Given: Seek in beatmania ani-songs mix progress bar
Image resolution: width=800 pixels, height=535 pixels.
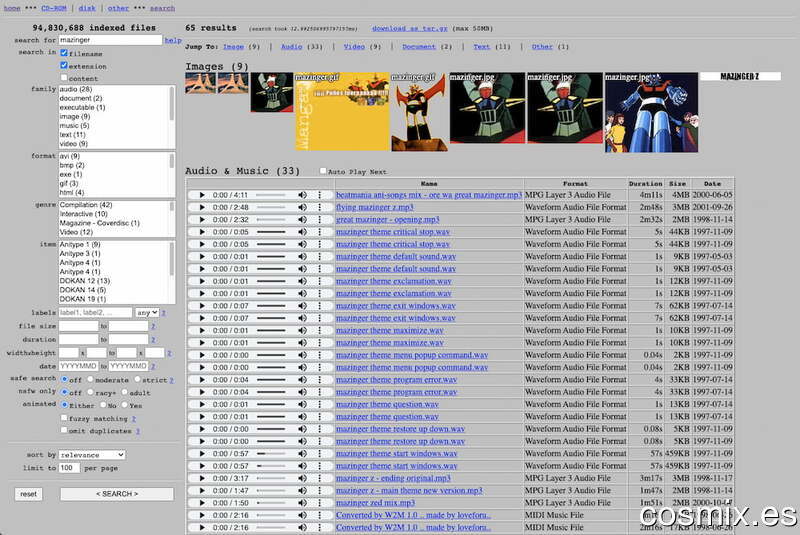Looking at the screenshot, I should point(271,195).
